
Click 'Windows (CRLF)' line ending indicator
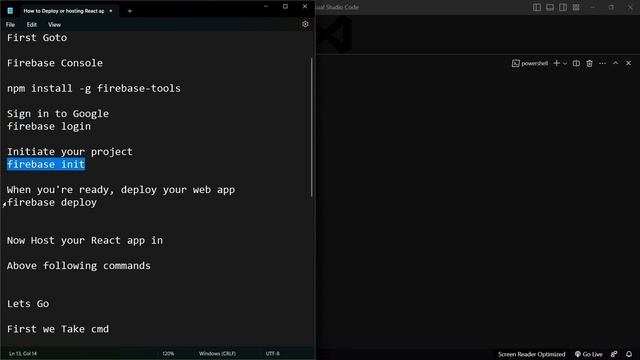coord(217,353)
